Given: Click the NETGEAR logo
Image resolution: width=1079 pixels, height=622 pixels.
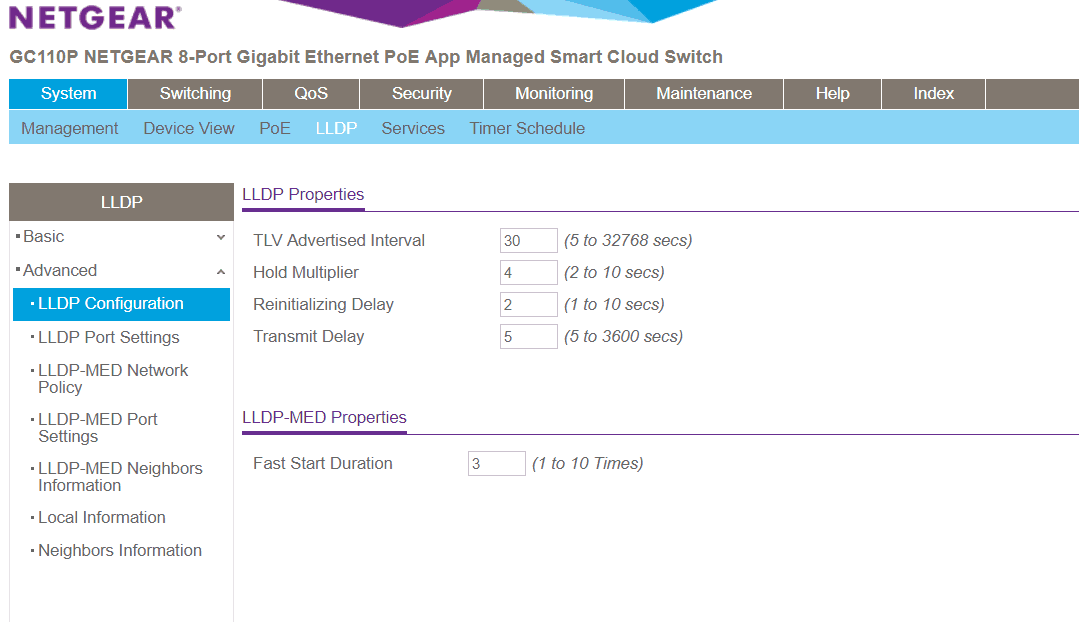Looking at the screenshot, I should [95, 17].
